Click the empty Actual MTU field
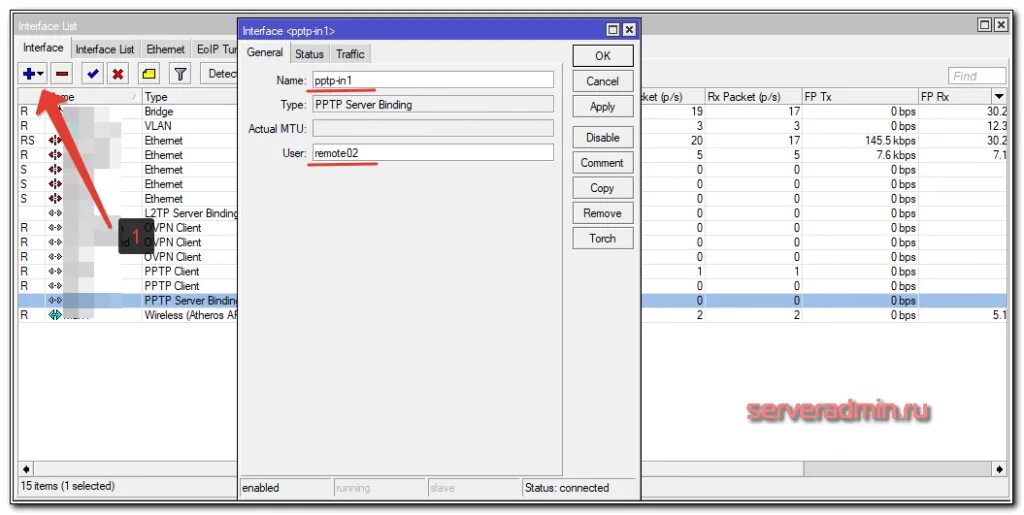This screenshot has width=1024, height=515. pyautogui.click(x=433, y=129)
